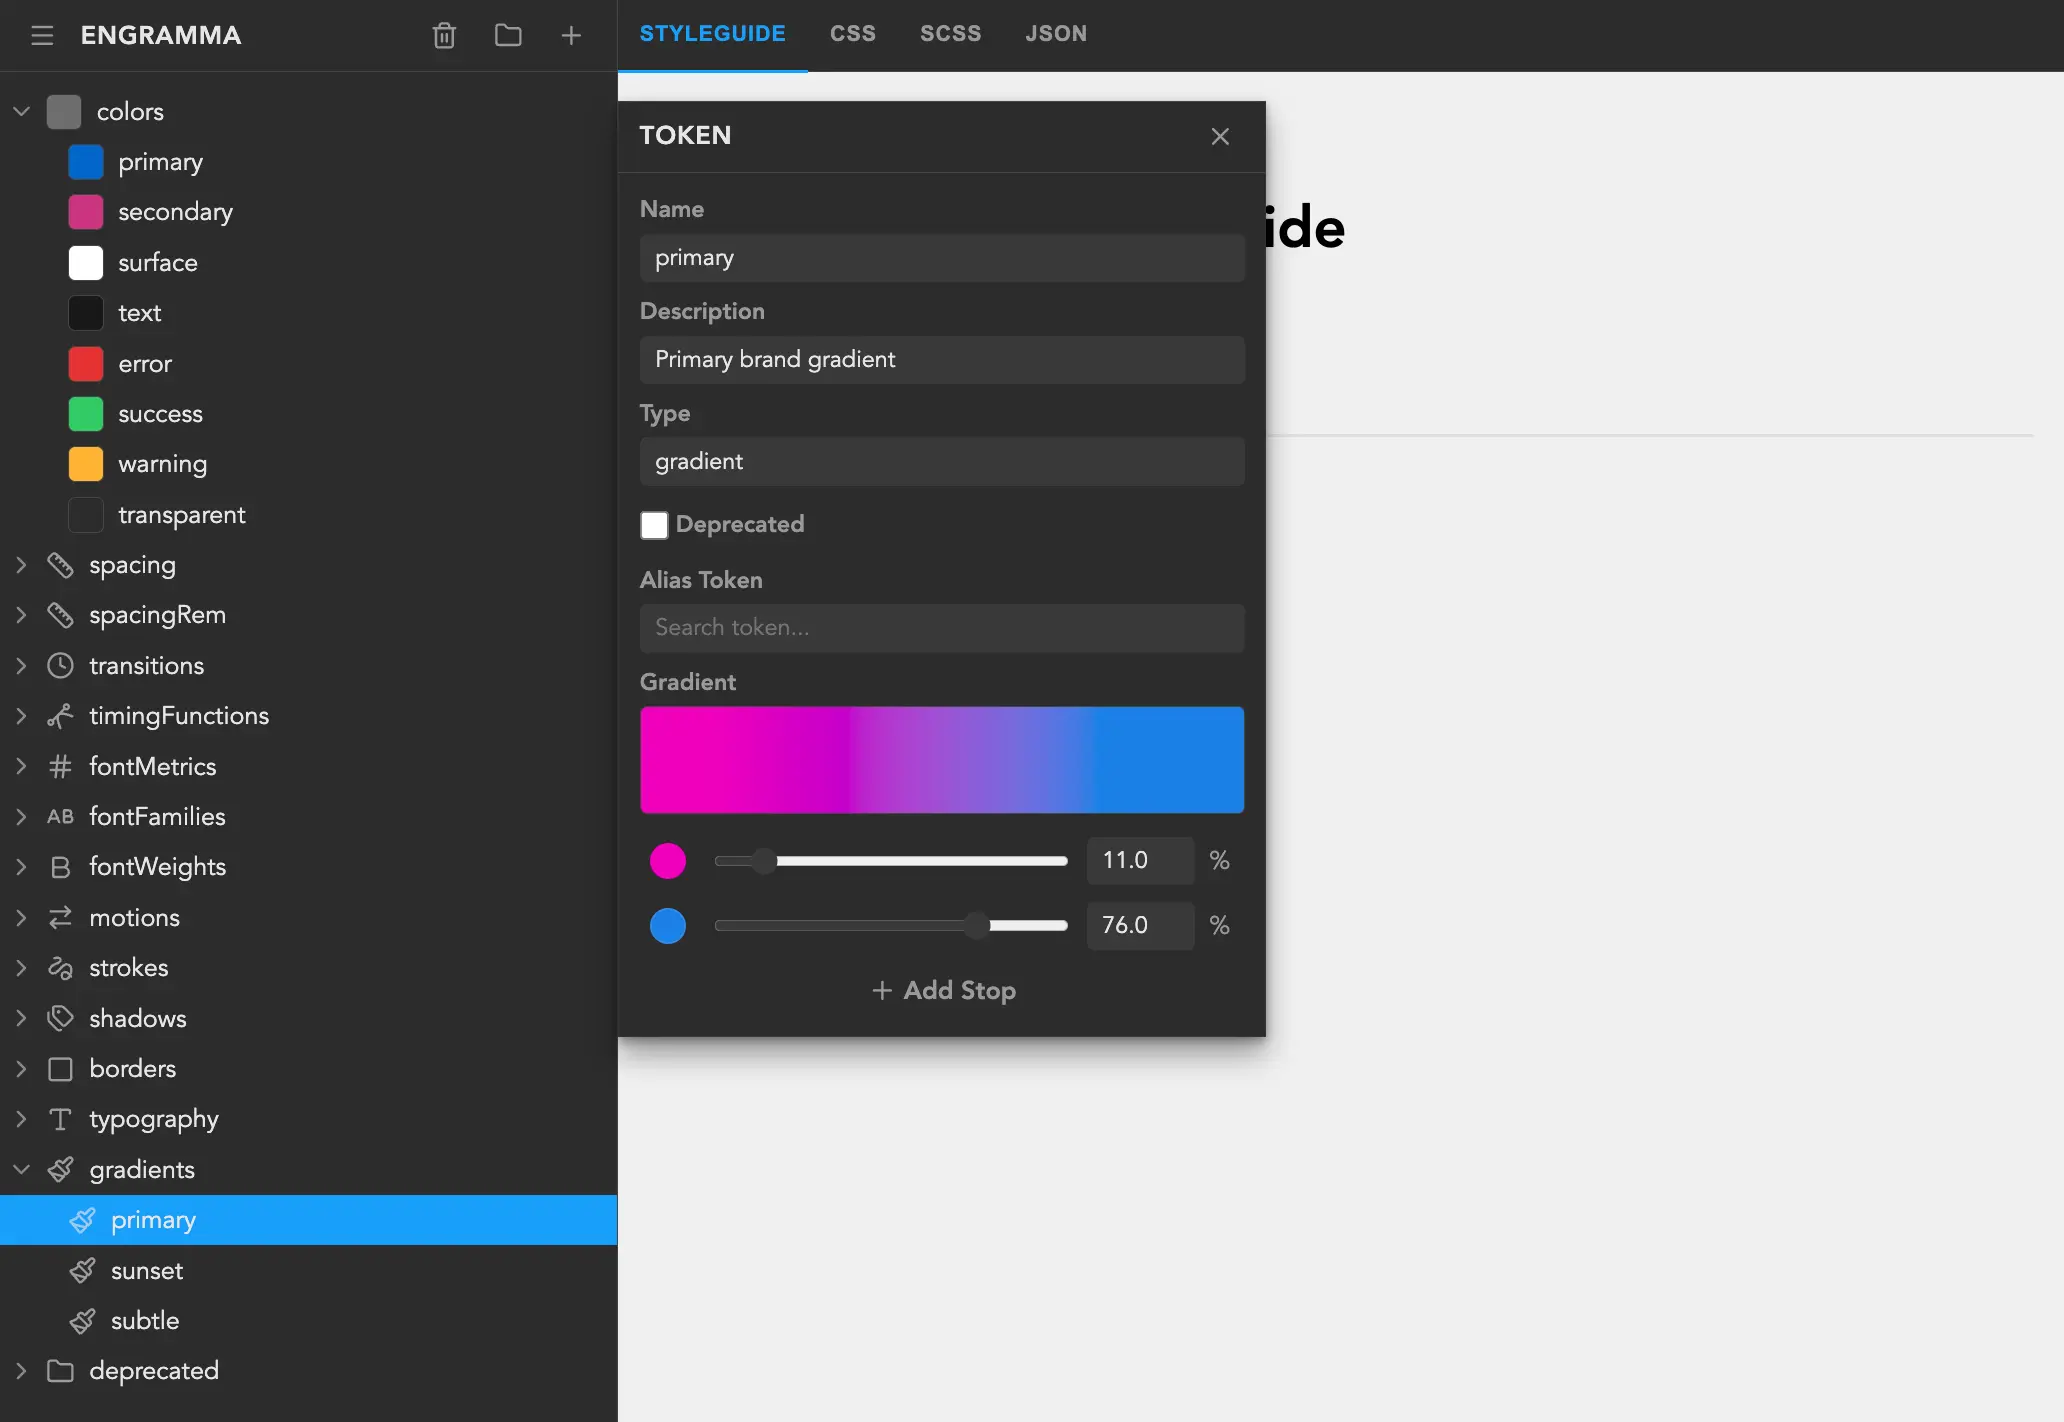Close the TOKEN panel

coord(1219,136)
